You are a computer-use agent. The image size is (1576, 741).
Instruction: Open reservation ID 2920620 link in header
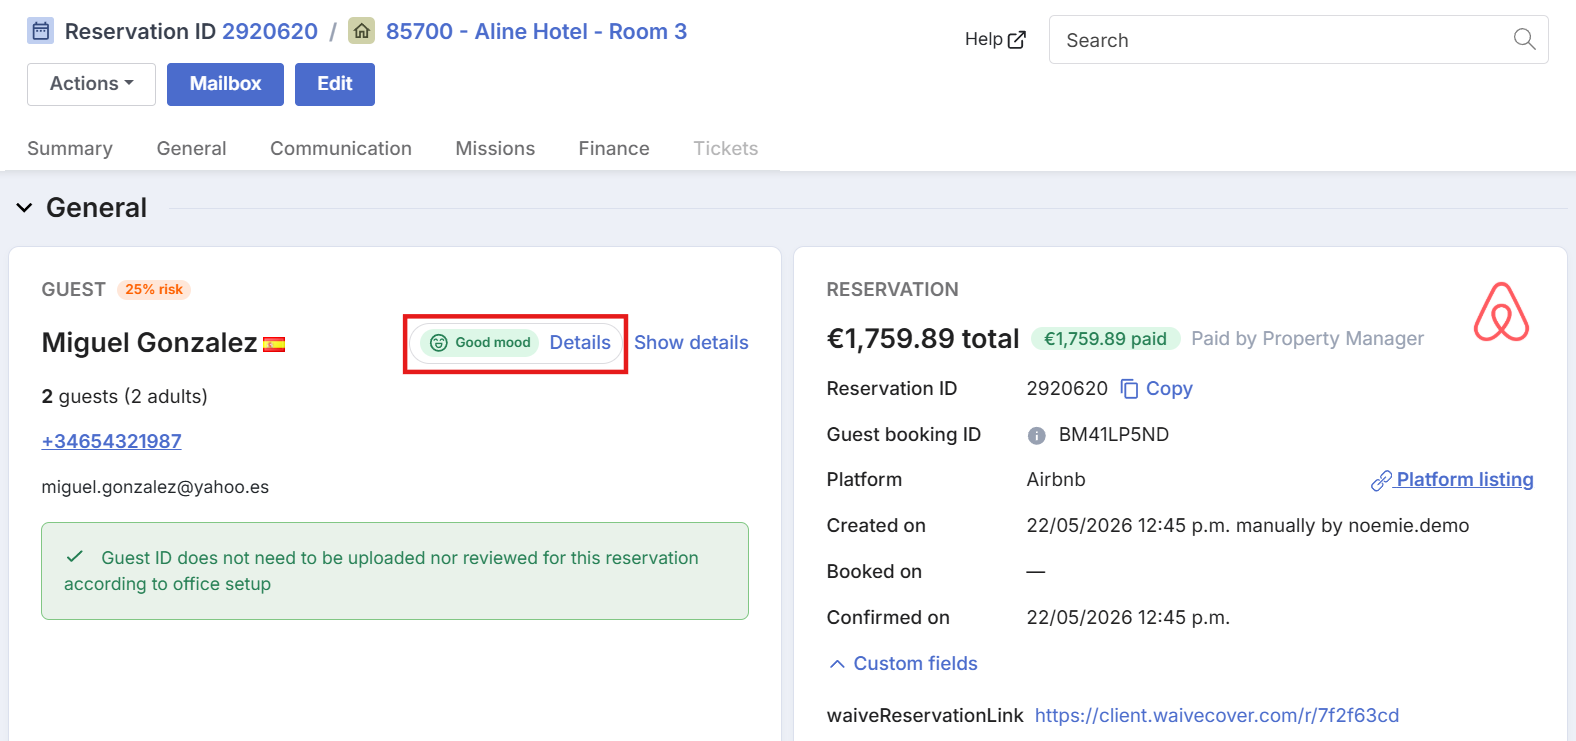[270, 31]
